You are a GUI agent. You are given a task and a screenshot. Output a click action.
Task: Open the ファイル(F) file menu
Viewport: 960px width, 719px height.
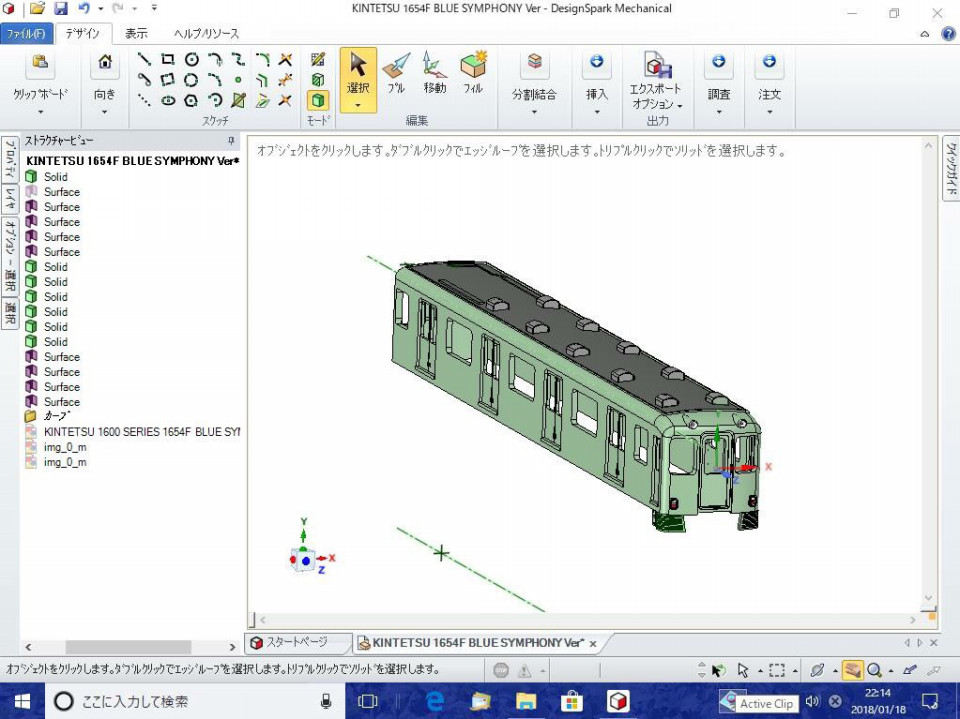[26, 34]
